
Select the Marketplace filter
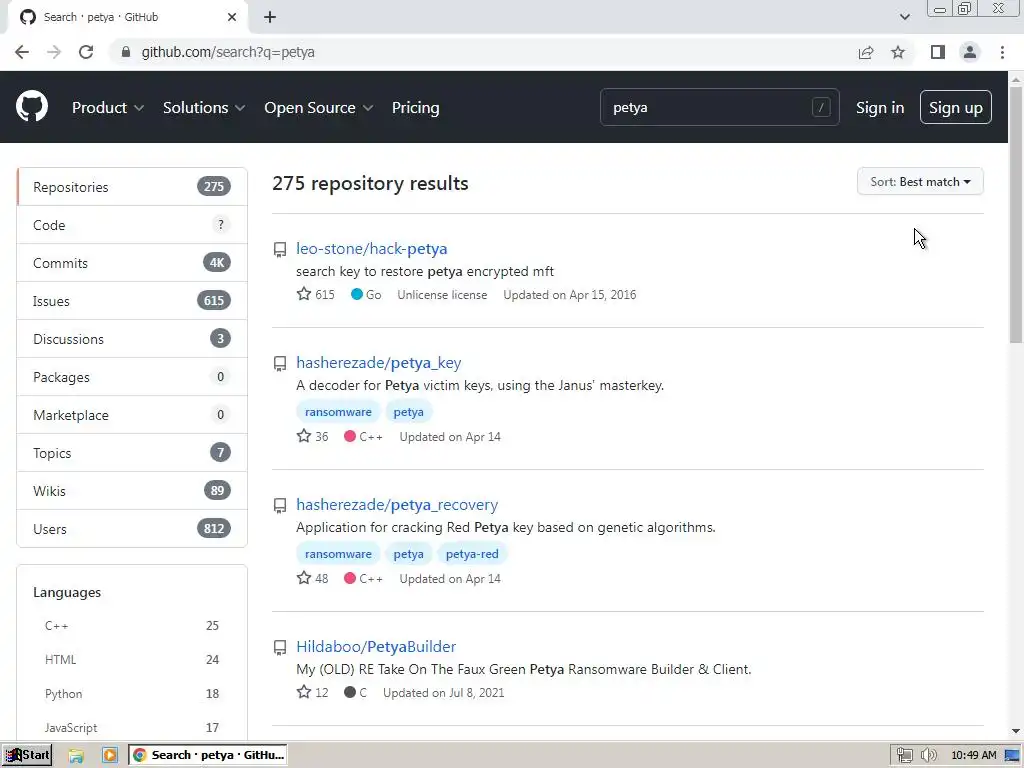point(132,415)
